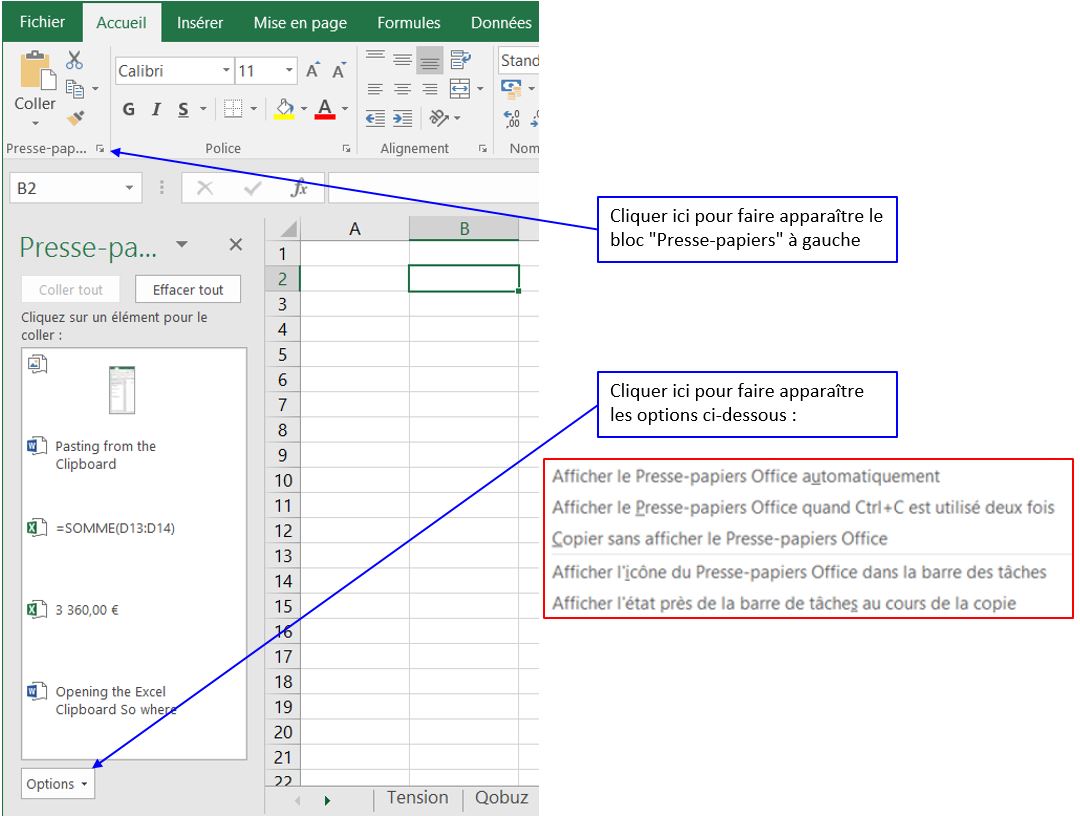Click the red A font color swatch

click(x=324, y=110)
